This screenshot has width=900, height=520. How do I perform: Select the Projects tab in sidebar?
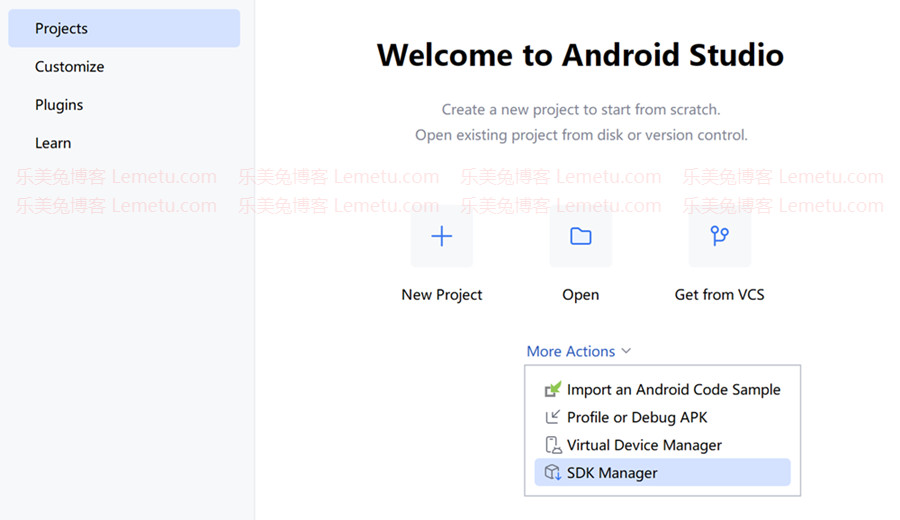coord(124,28)
